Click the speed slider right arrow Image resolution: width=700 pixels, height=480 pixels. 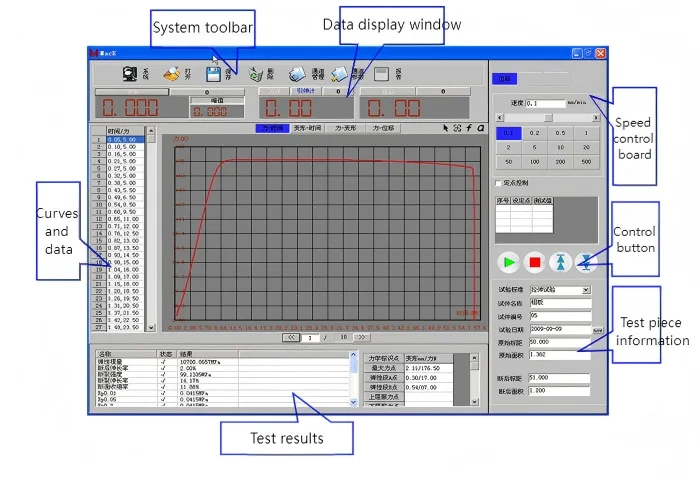pos(596,118)
